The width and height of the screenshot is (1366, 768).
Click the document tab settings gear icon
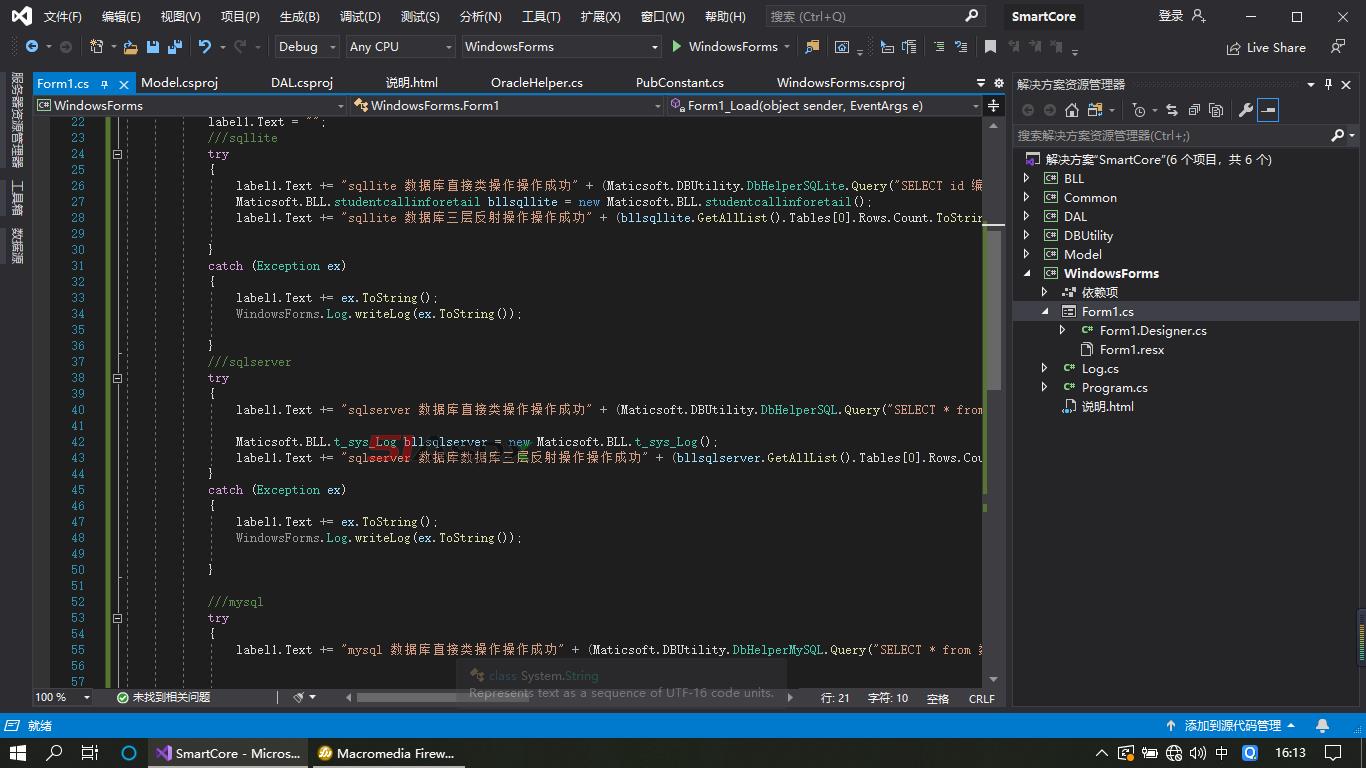point(998,83)
